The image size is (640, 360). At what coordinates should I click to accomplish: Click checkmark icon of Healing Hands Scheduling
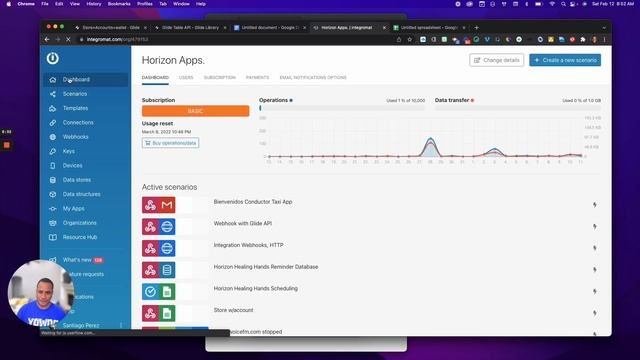150,291
